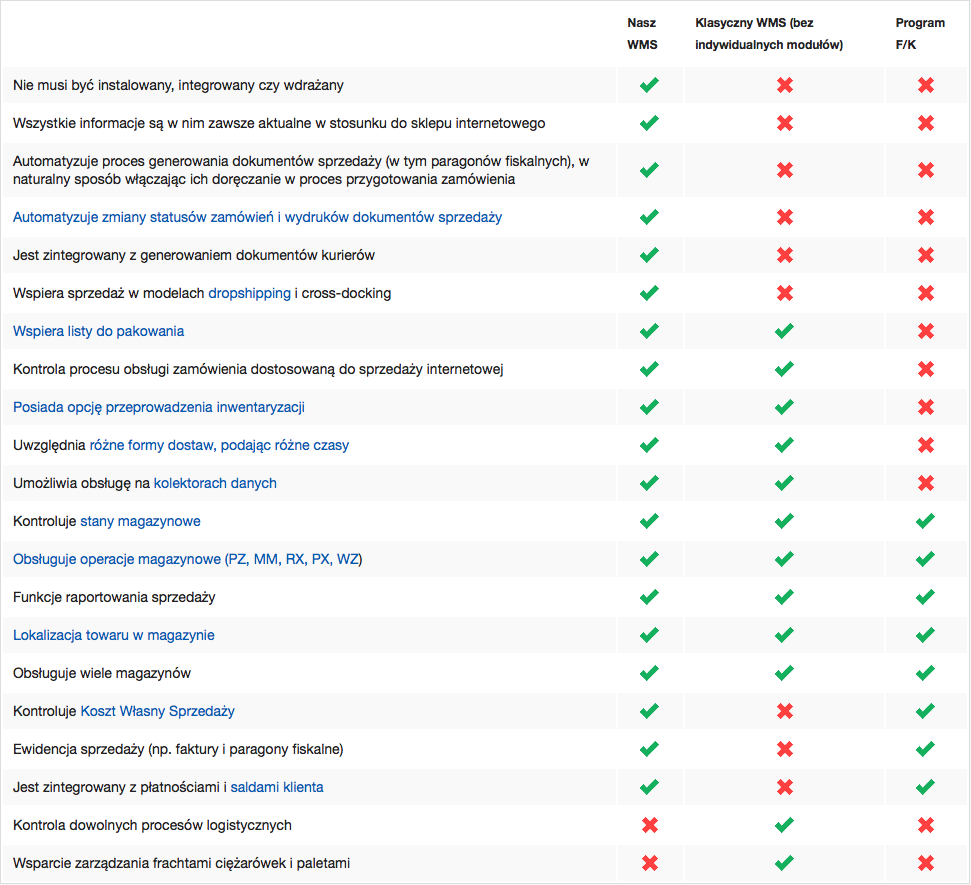Screen dimensions: 971x885
Task: Click Nasz WMS checkmark for 'Wspiera listy do pakowania'
Action: click(649, 331)
